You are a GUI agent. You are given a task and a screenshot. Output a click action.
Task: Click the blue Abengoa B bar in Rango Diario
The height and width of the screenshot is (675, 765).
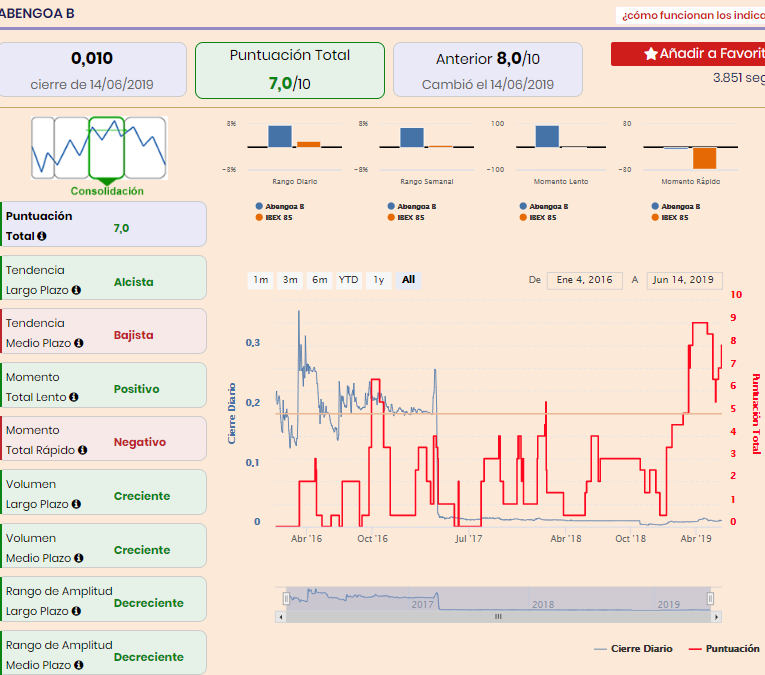[280, 136]
